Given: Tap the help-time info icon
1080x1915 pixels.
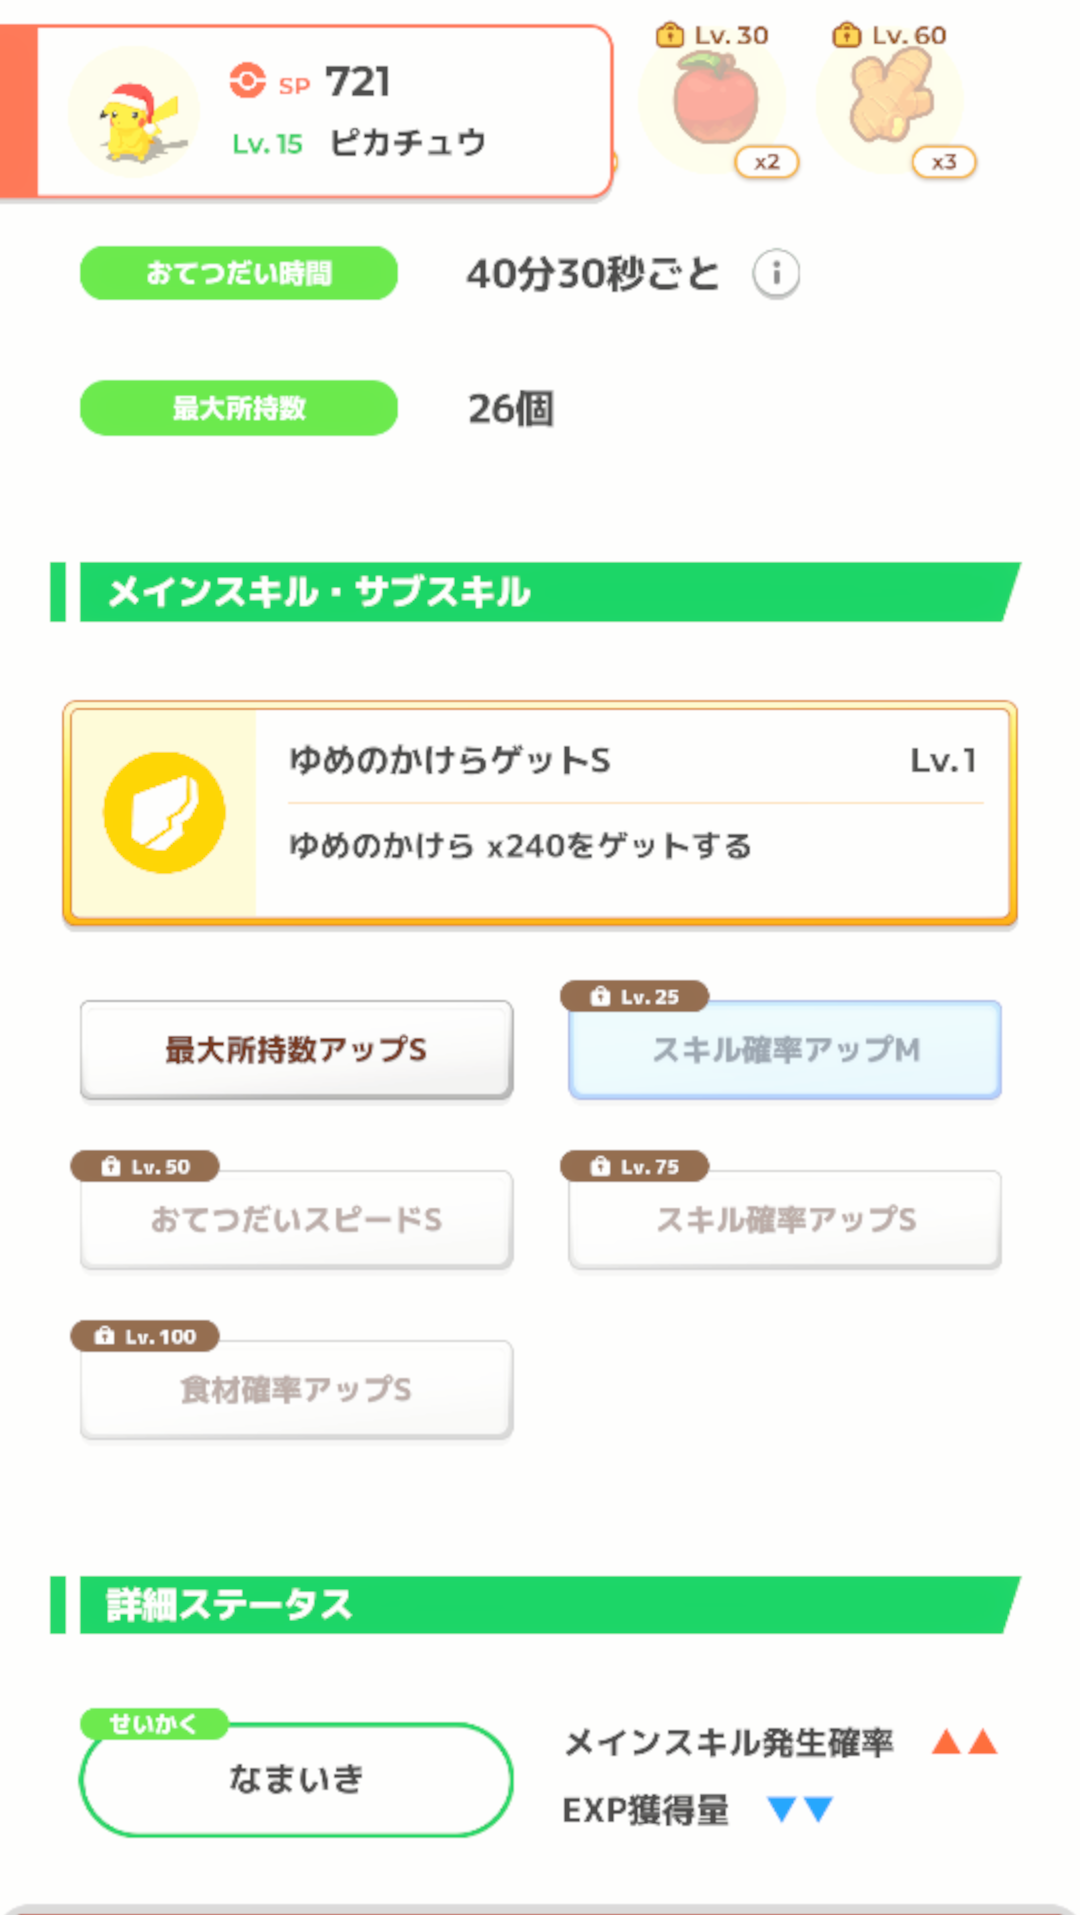Looking at the screenshot, I should [776, 273].
